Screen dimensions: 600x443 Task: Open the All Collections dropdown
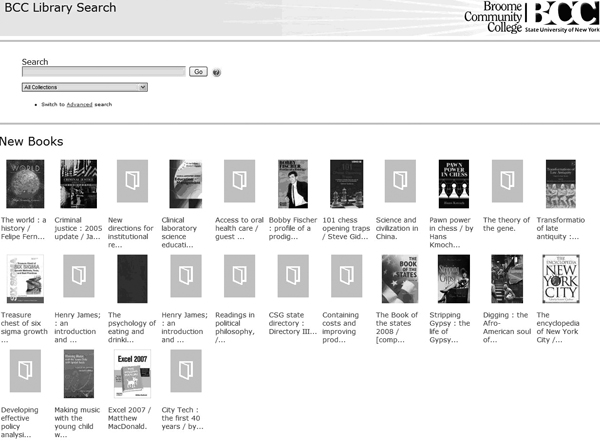85,87
